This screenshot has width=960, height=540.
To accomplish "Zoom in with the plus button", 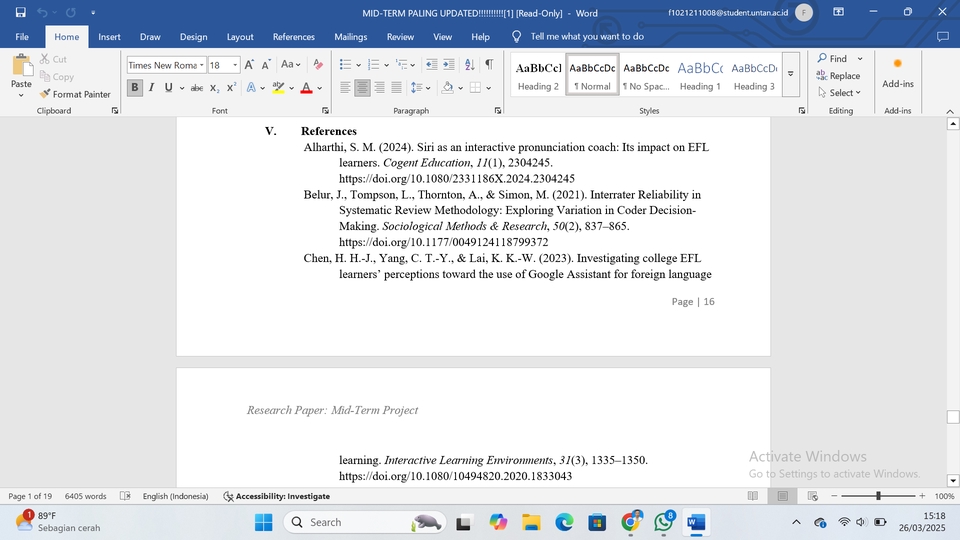I will coord(922,496).
